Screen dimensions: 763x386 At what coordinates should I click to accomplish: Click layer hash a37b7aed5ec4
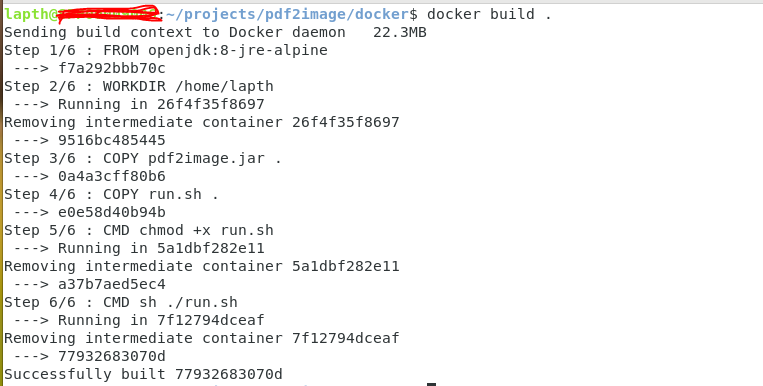tap(111, 284)
